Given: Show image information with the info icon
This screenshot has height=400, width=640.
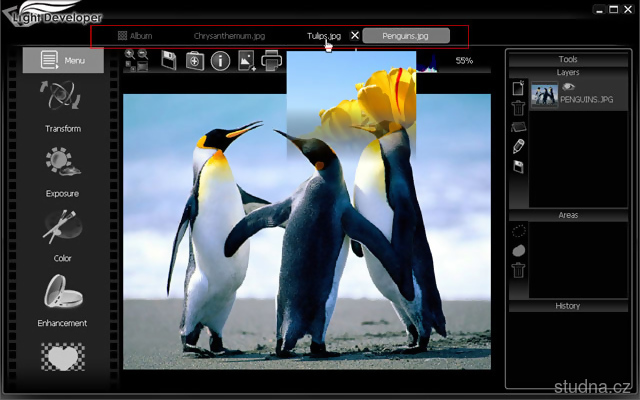Looking at the screenshot, I should [220, 62].
